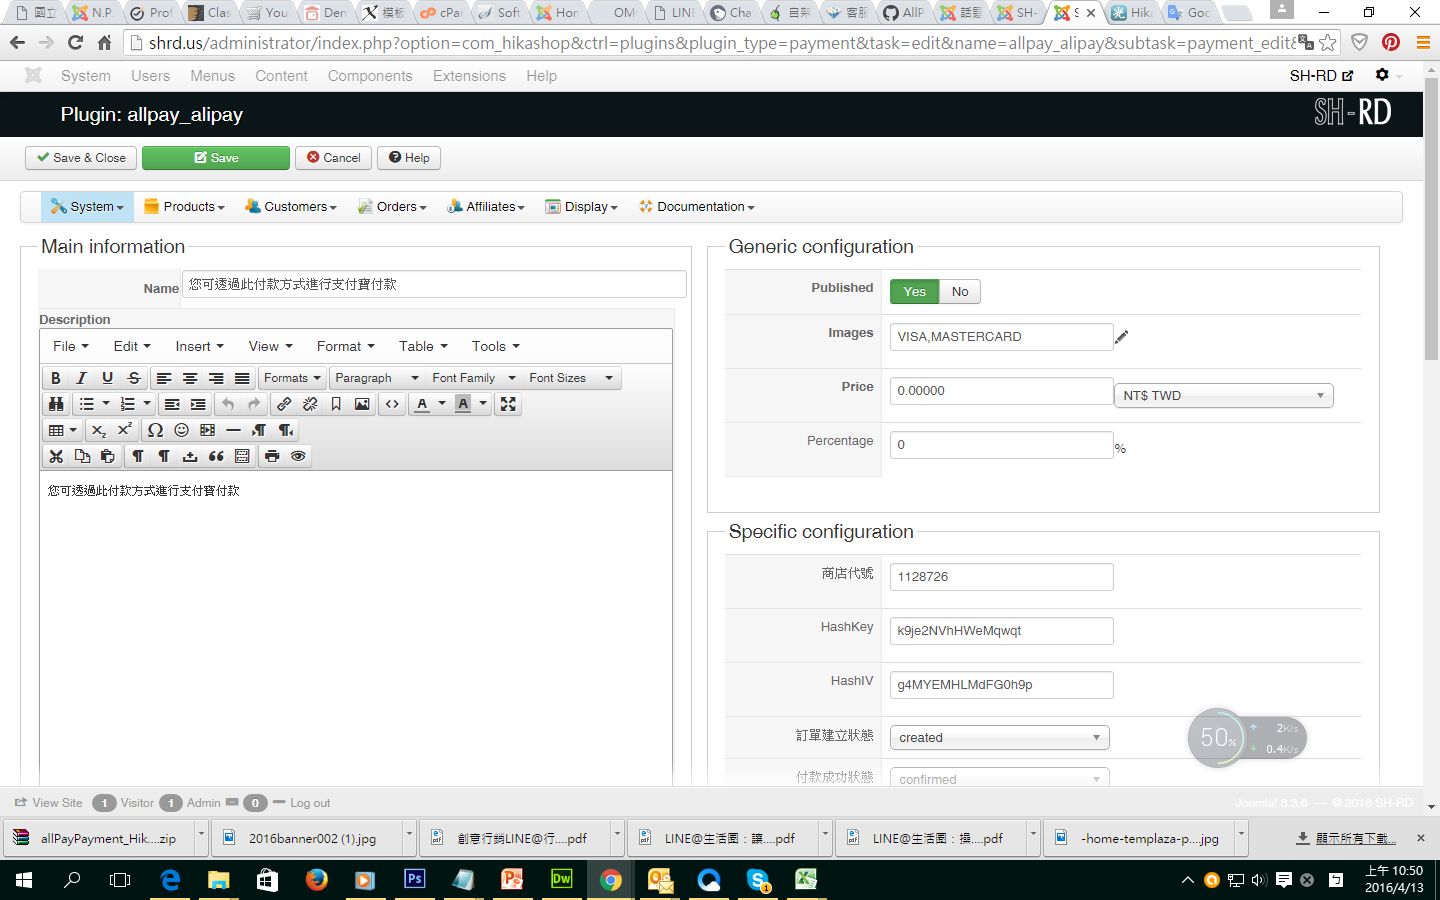The height and width of the screenshot is (900, 1440).
Task: Open the Joomla Components menu
Action: tap(370, 76)
